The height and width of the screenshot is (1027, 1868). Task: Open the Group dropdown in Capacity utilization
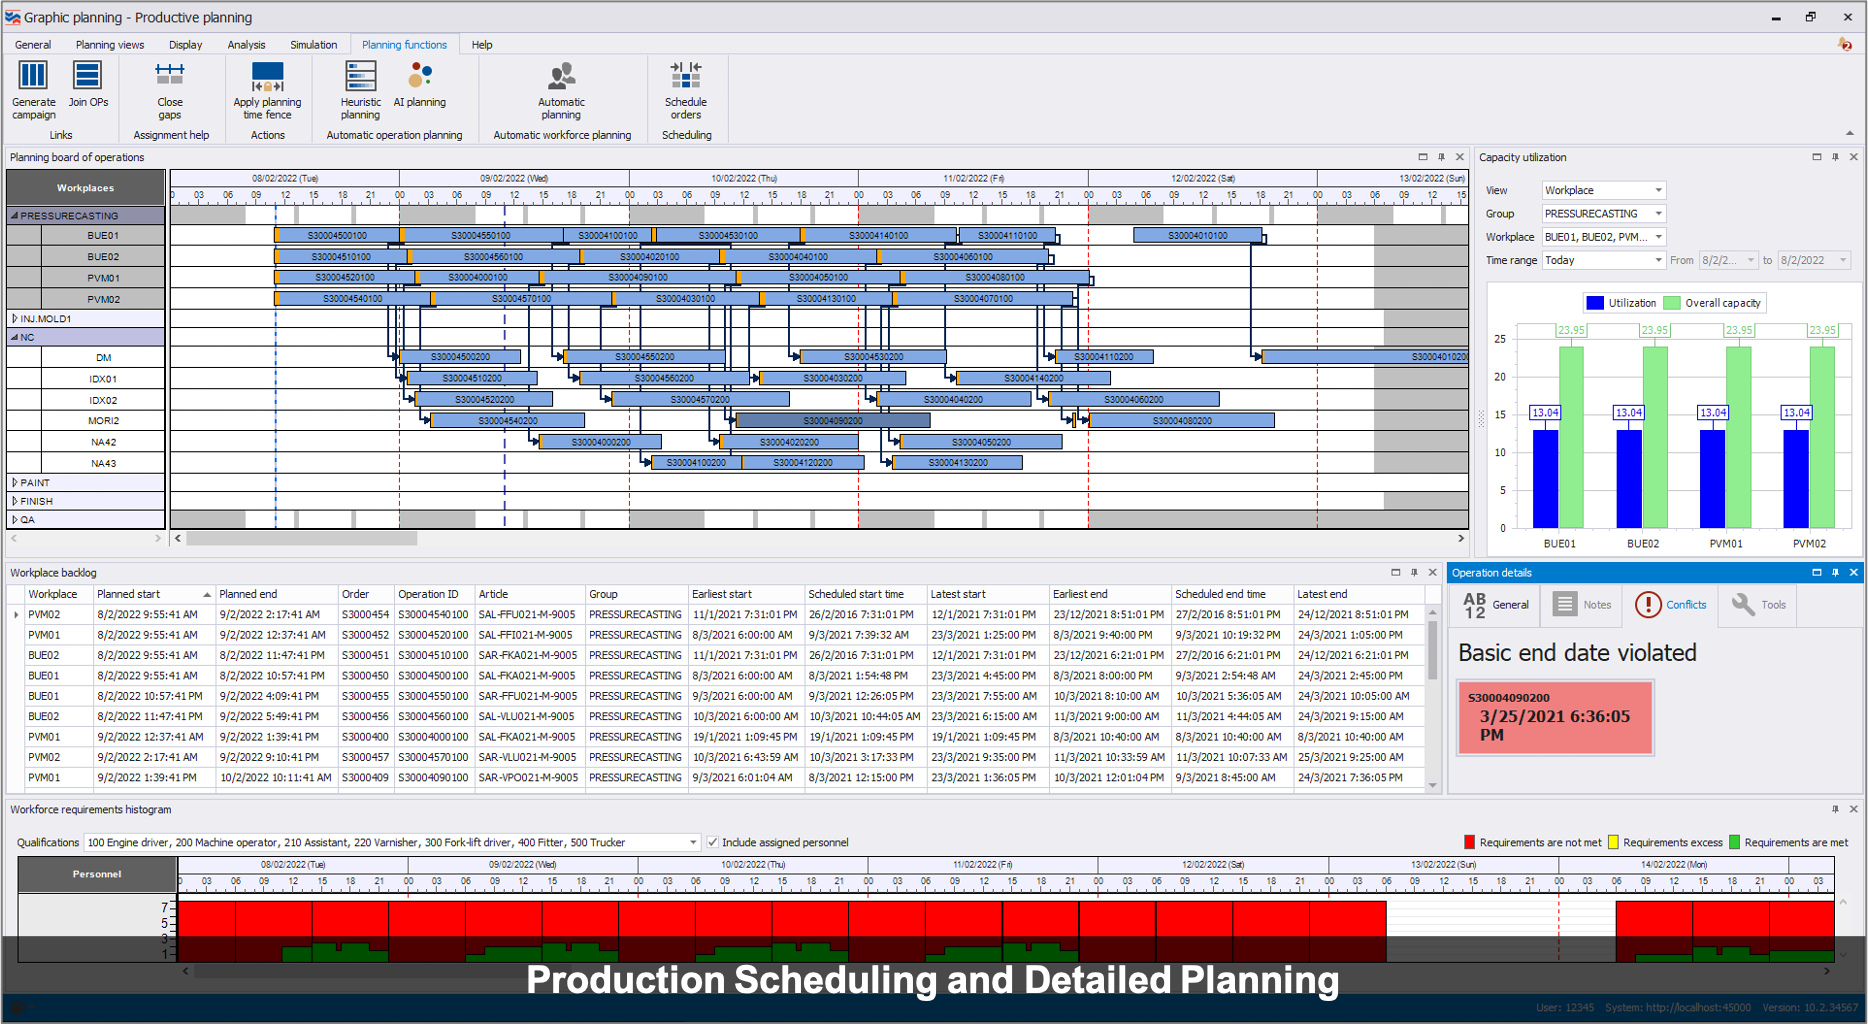point(1657,214)
